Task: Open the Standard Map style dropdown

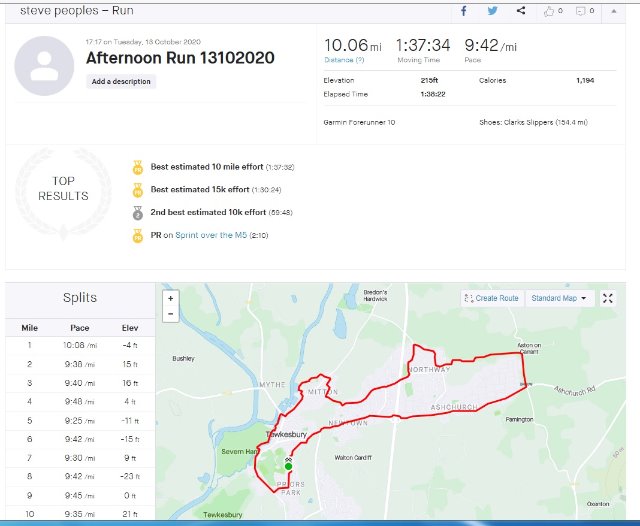Action: (559, 298)
